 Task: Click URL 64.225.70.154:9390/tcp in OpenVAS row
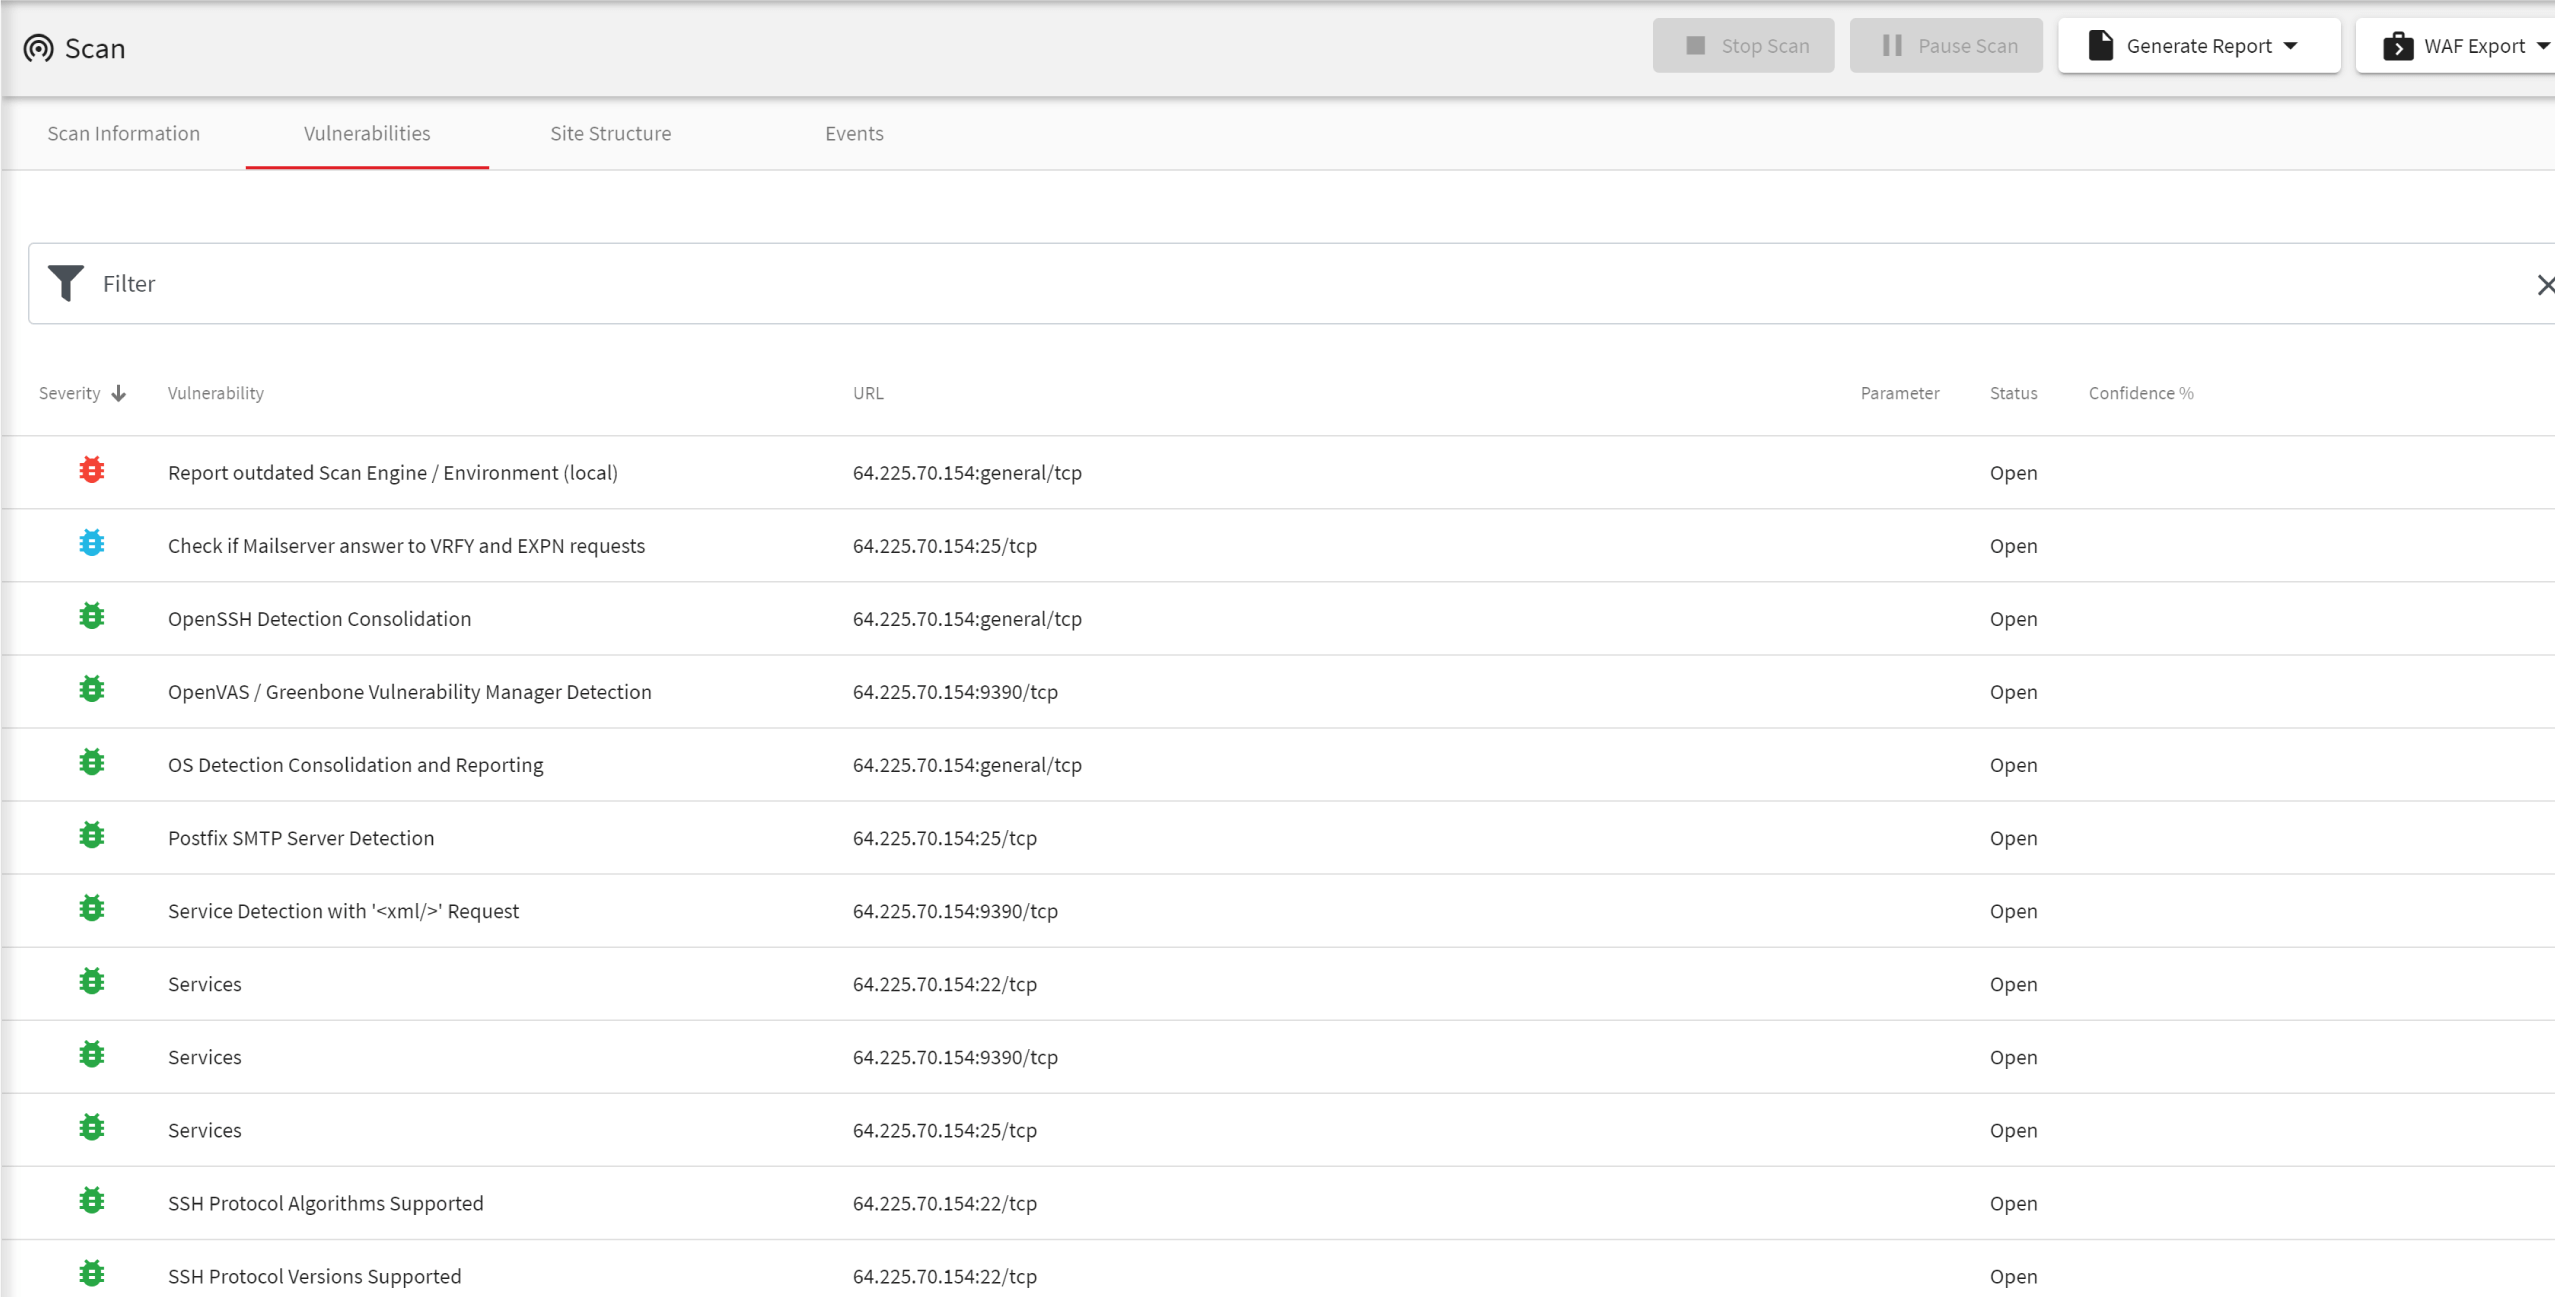[x=955, y=691]
